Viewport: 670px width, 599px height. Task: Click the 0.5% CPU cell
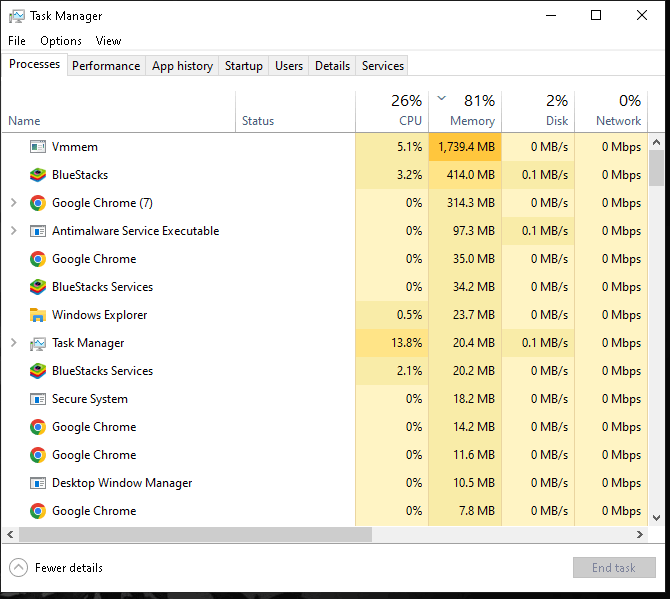pos(392,315)
